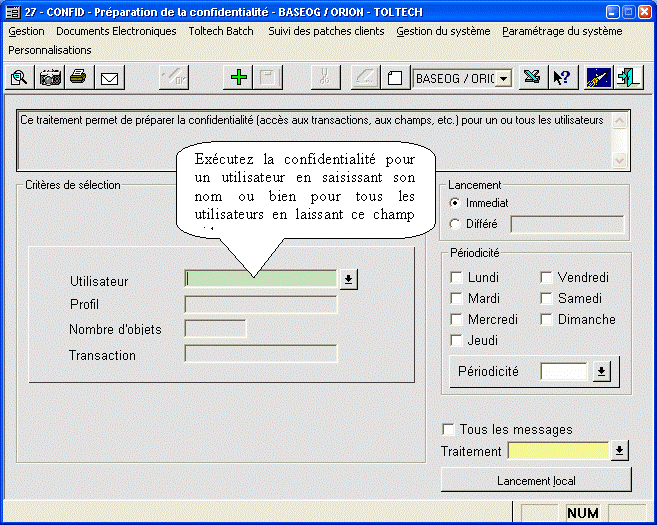Click the printer icon in toolbar
657x525 pixels.
tap(79, 78)
